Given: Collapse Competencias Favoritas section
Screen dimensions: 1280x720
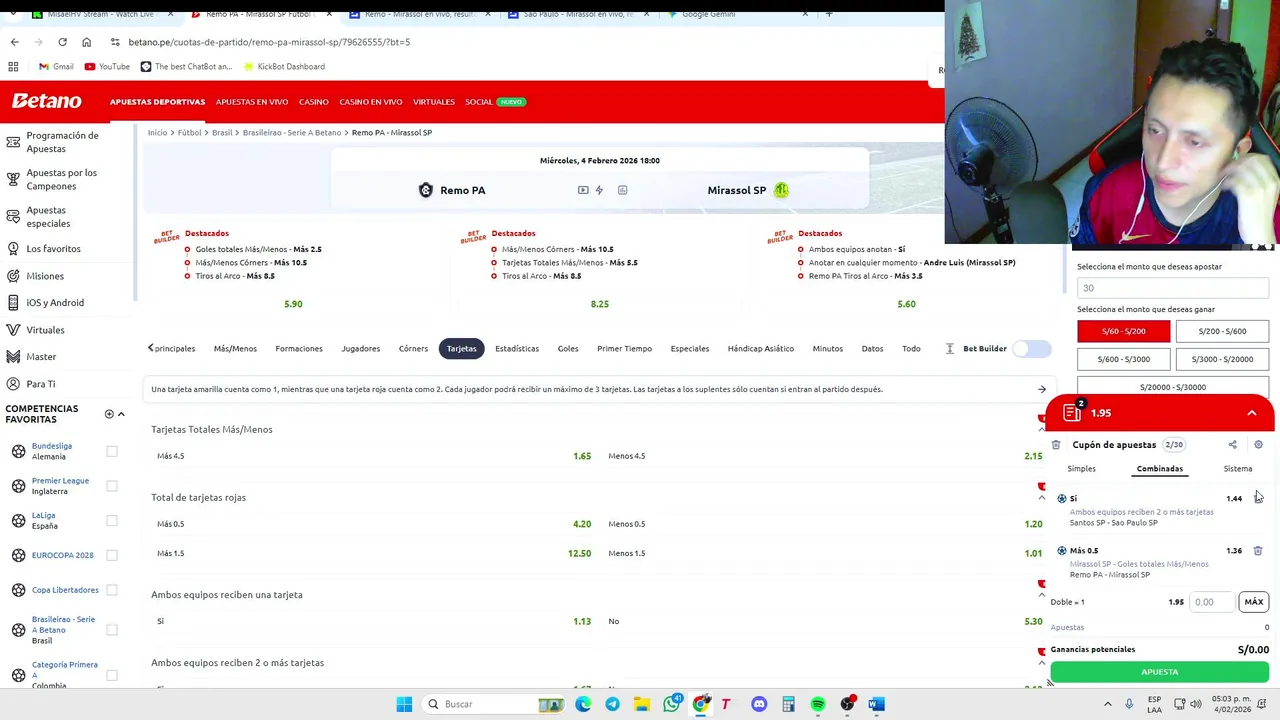Looking at the screenshot, I should (121, 414).
